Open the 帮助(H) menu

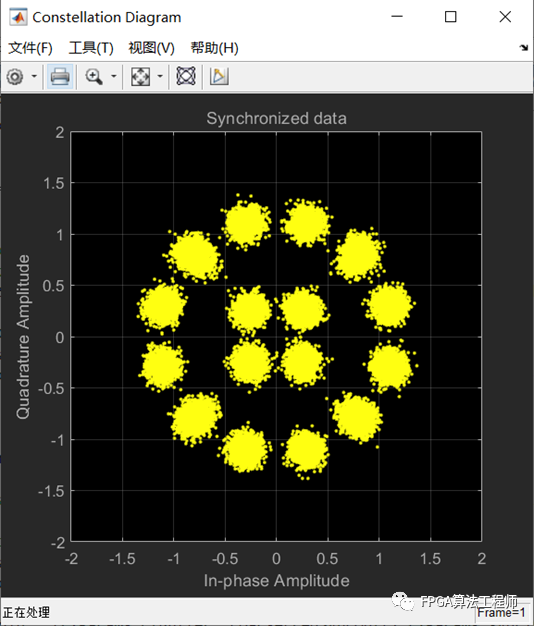[214, 48]
